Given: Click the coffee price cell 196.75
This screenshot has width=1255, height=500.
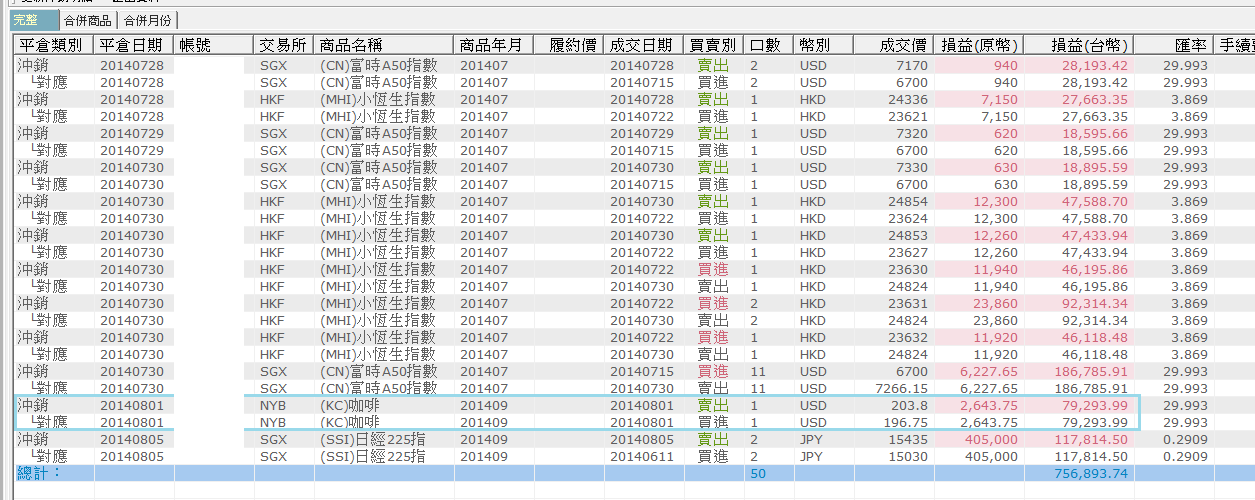Looking at the screenshot, I should pos(894,422).
